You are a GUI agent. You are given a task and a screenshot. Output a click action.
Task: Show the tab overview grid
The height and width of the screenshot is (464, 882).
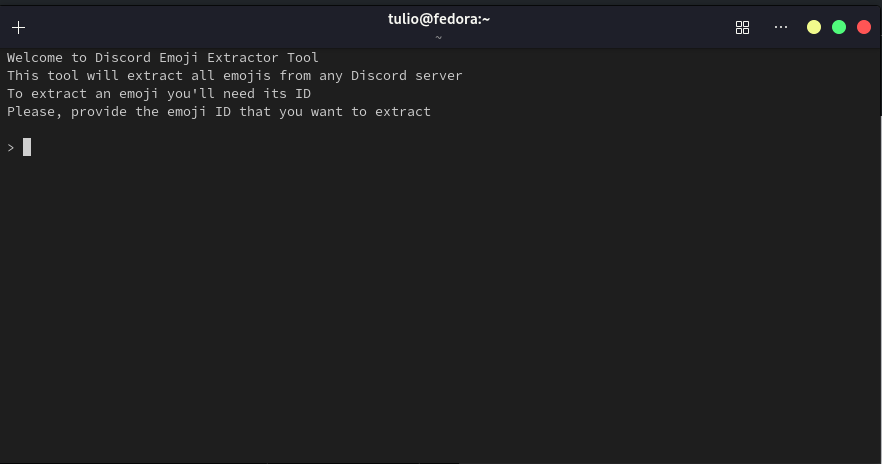(742, 28)
